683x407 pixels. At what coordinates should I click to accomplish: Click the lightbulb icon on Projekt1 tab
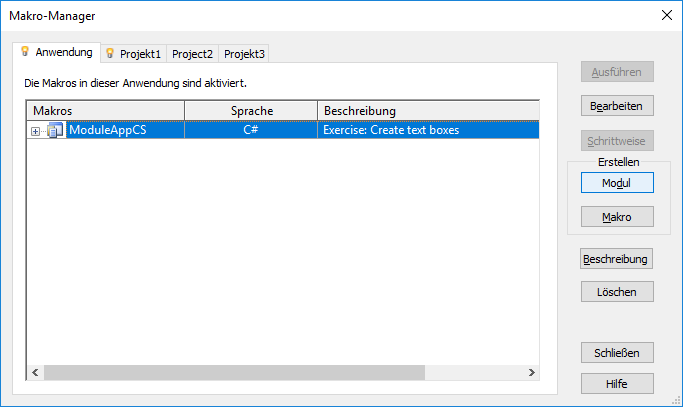coord(110,53)
